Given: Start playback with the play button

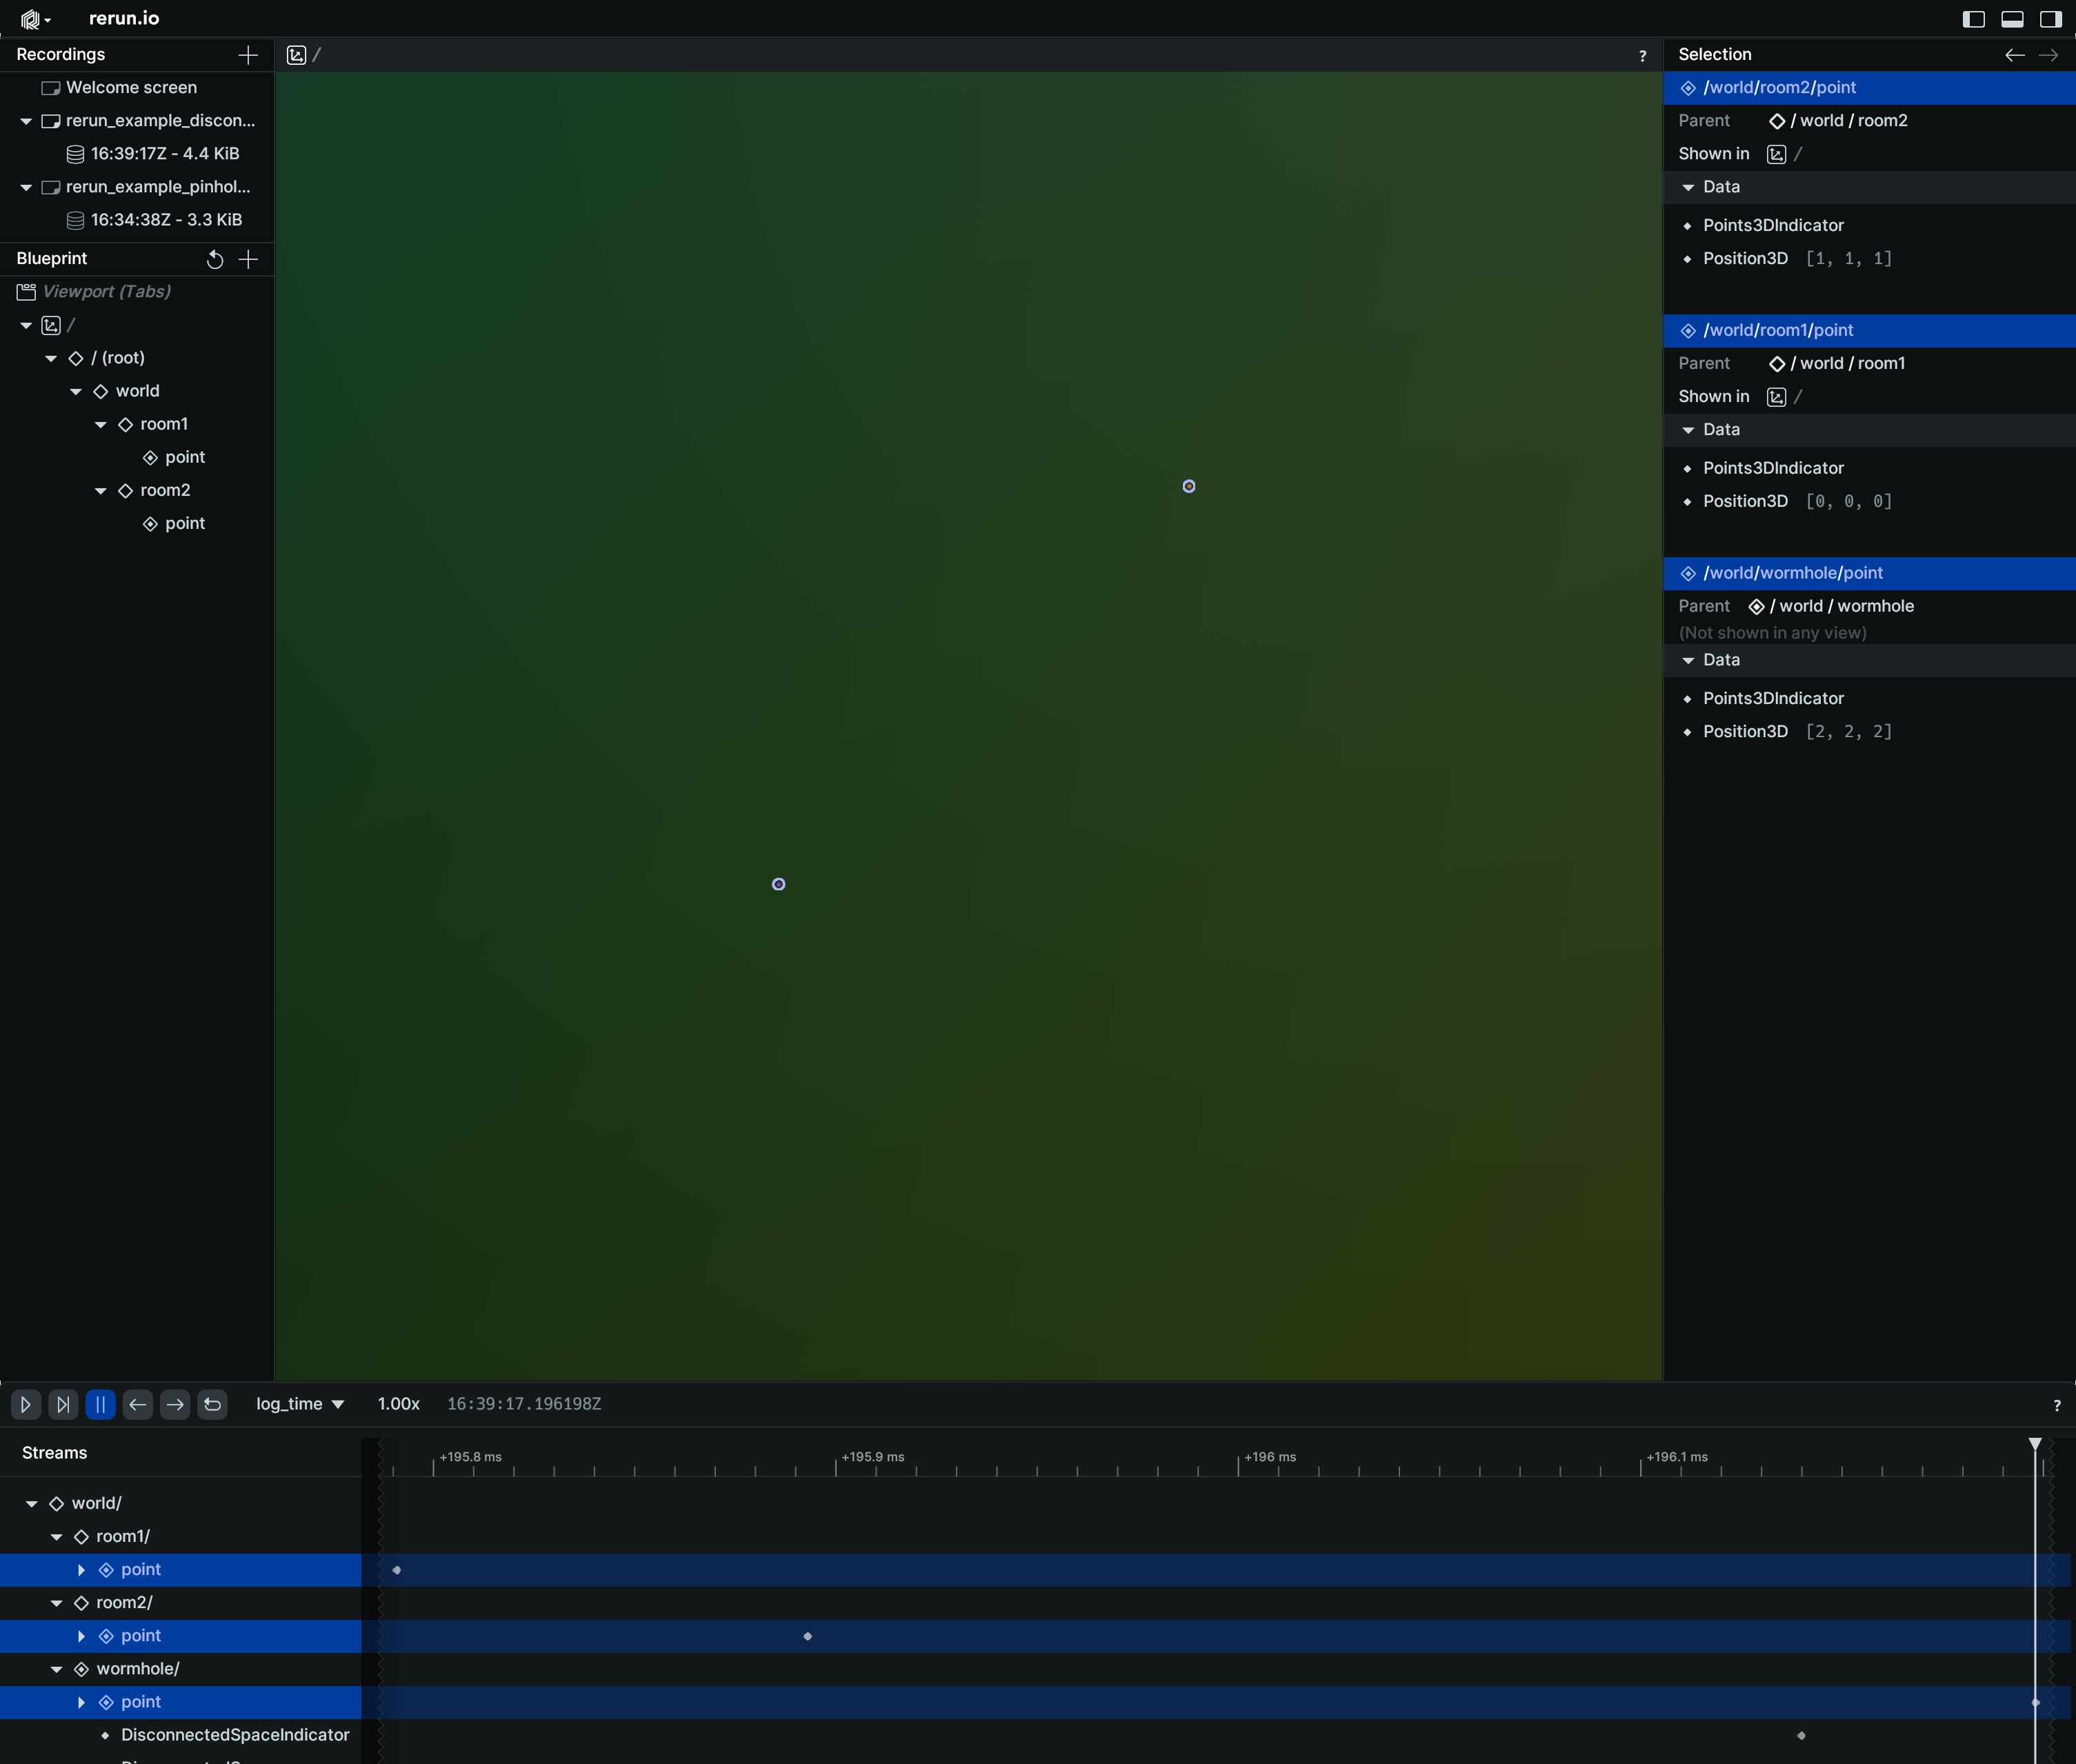Looking at the screenshot, I should click(x=26, y=1405).
